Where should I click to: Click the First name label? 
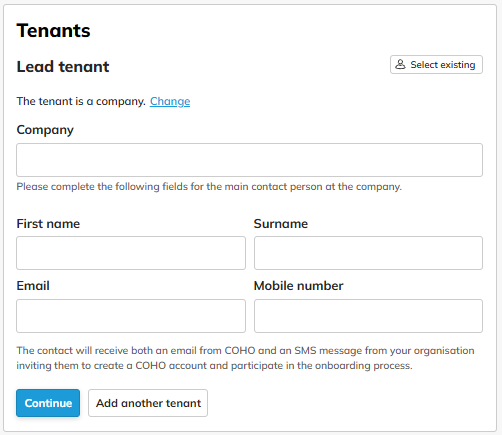(48, 224)
